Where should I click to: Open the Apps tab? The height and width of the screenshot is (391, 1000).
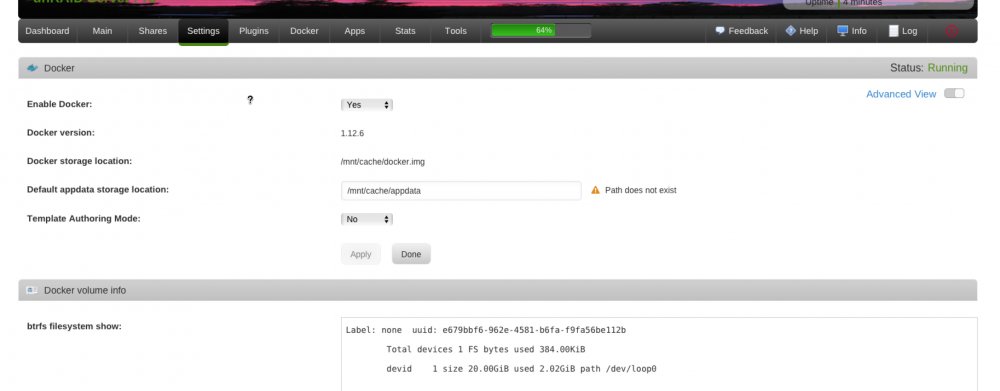[x=355, y=31]
